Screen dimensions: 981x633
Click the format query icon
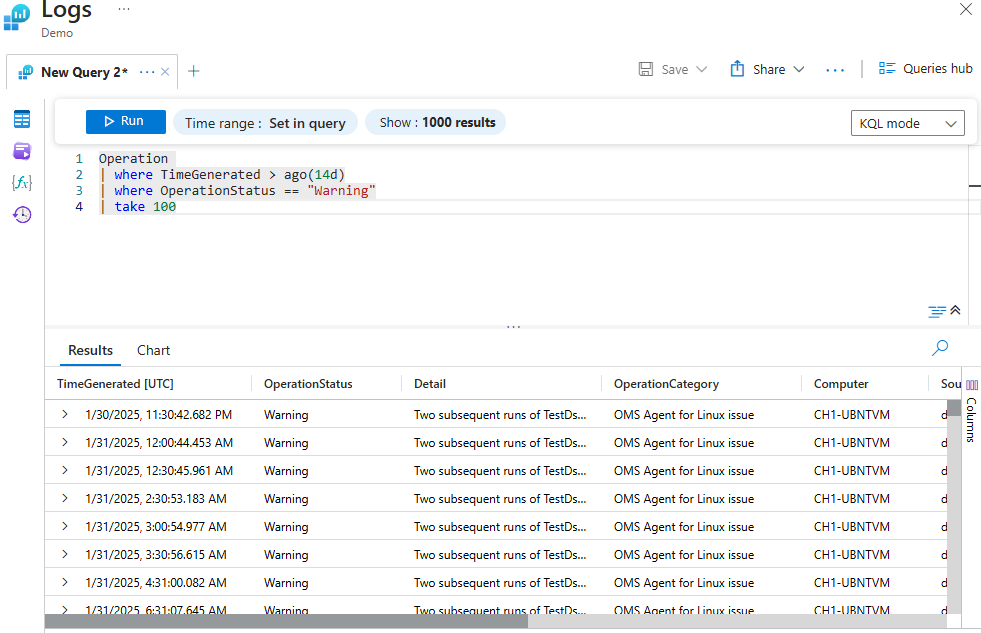point(937,311)
